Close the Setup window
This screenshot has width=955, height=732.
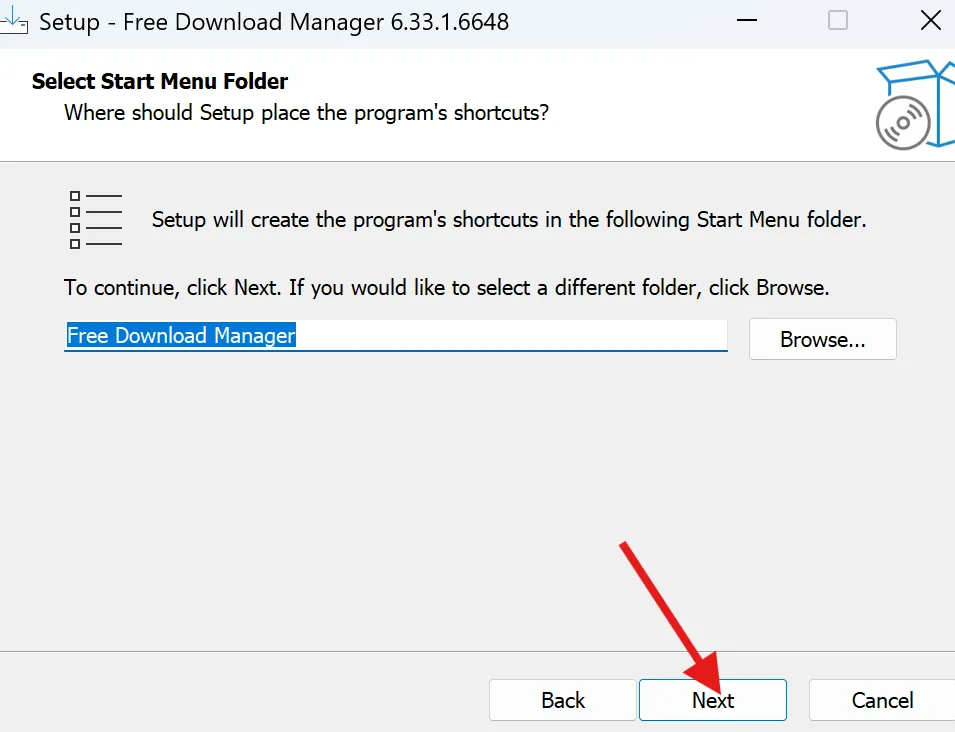[x=931, y=21]
